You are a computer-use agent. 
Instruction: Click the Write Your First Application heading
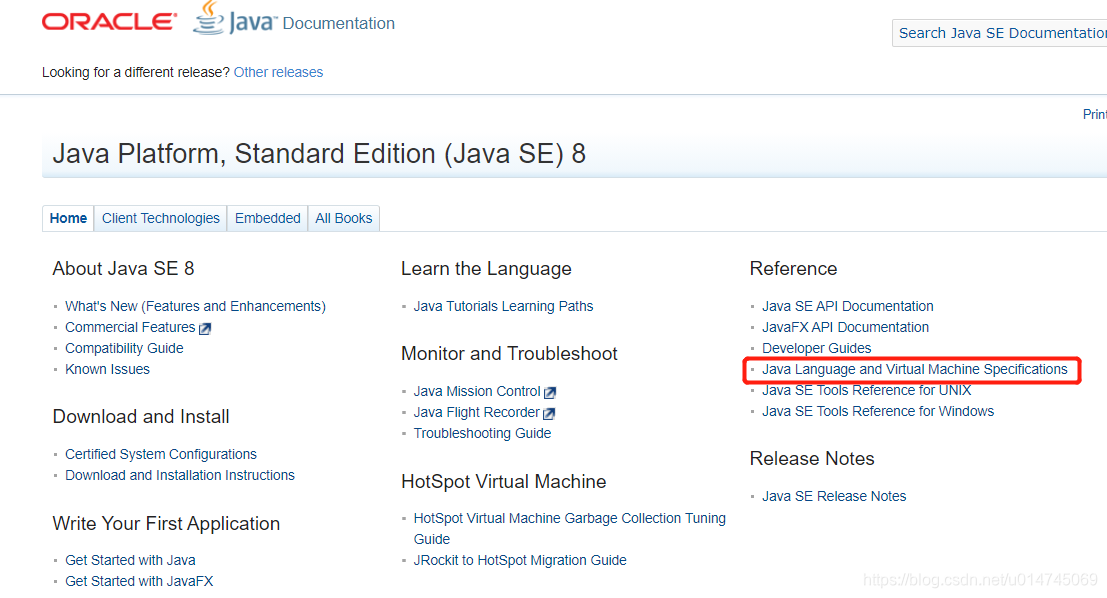pyautogui.click(x=166, y=523)
